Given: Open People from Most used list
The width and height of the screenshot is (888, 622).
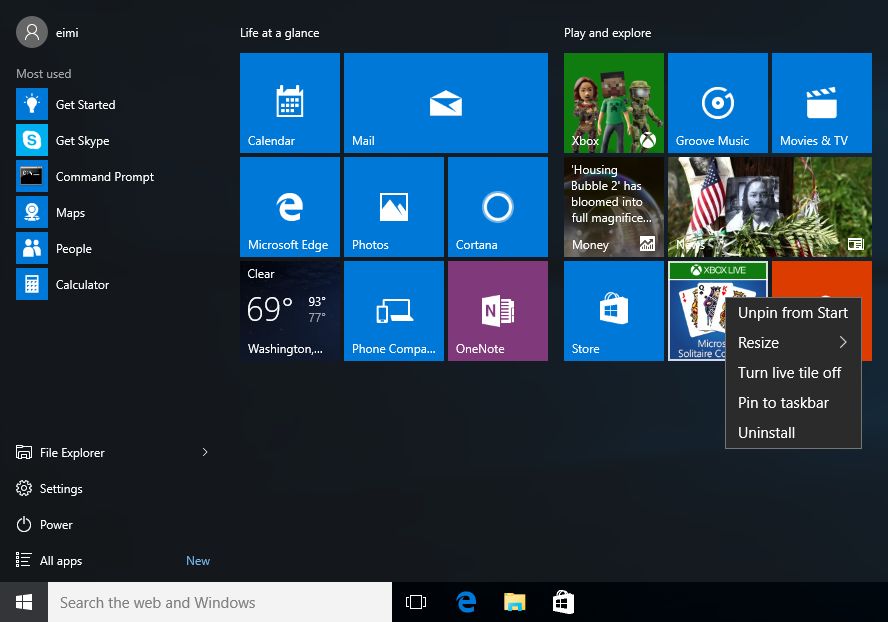Looking at the screenshot, I should pos(113,248).
